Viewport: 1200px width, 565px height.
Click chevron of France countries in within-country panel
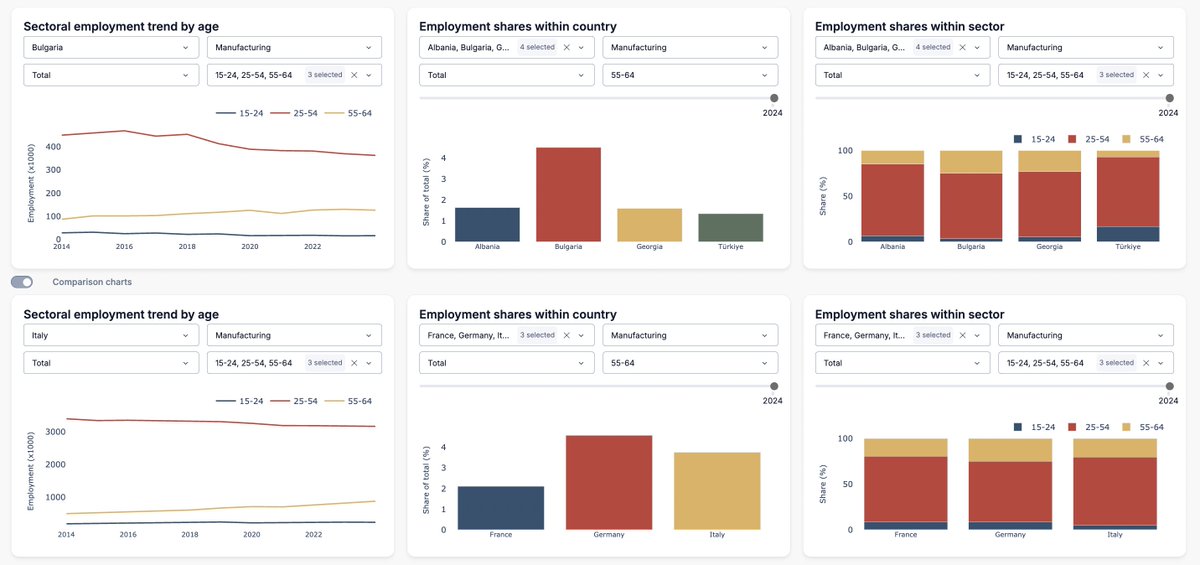coord(581,335)
